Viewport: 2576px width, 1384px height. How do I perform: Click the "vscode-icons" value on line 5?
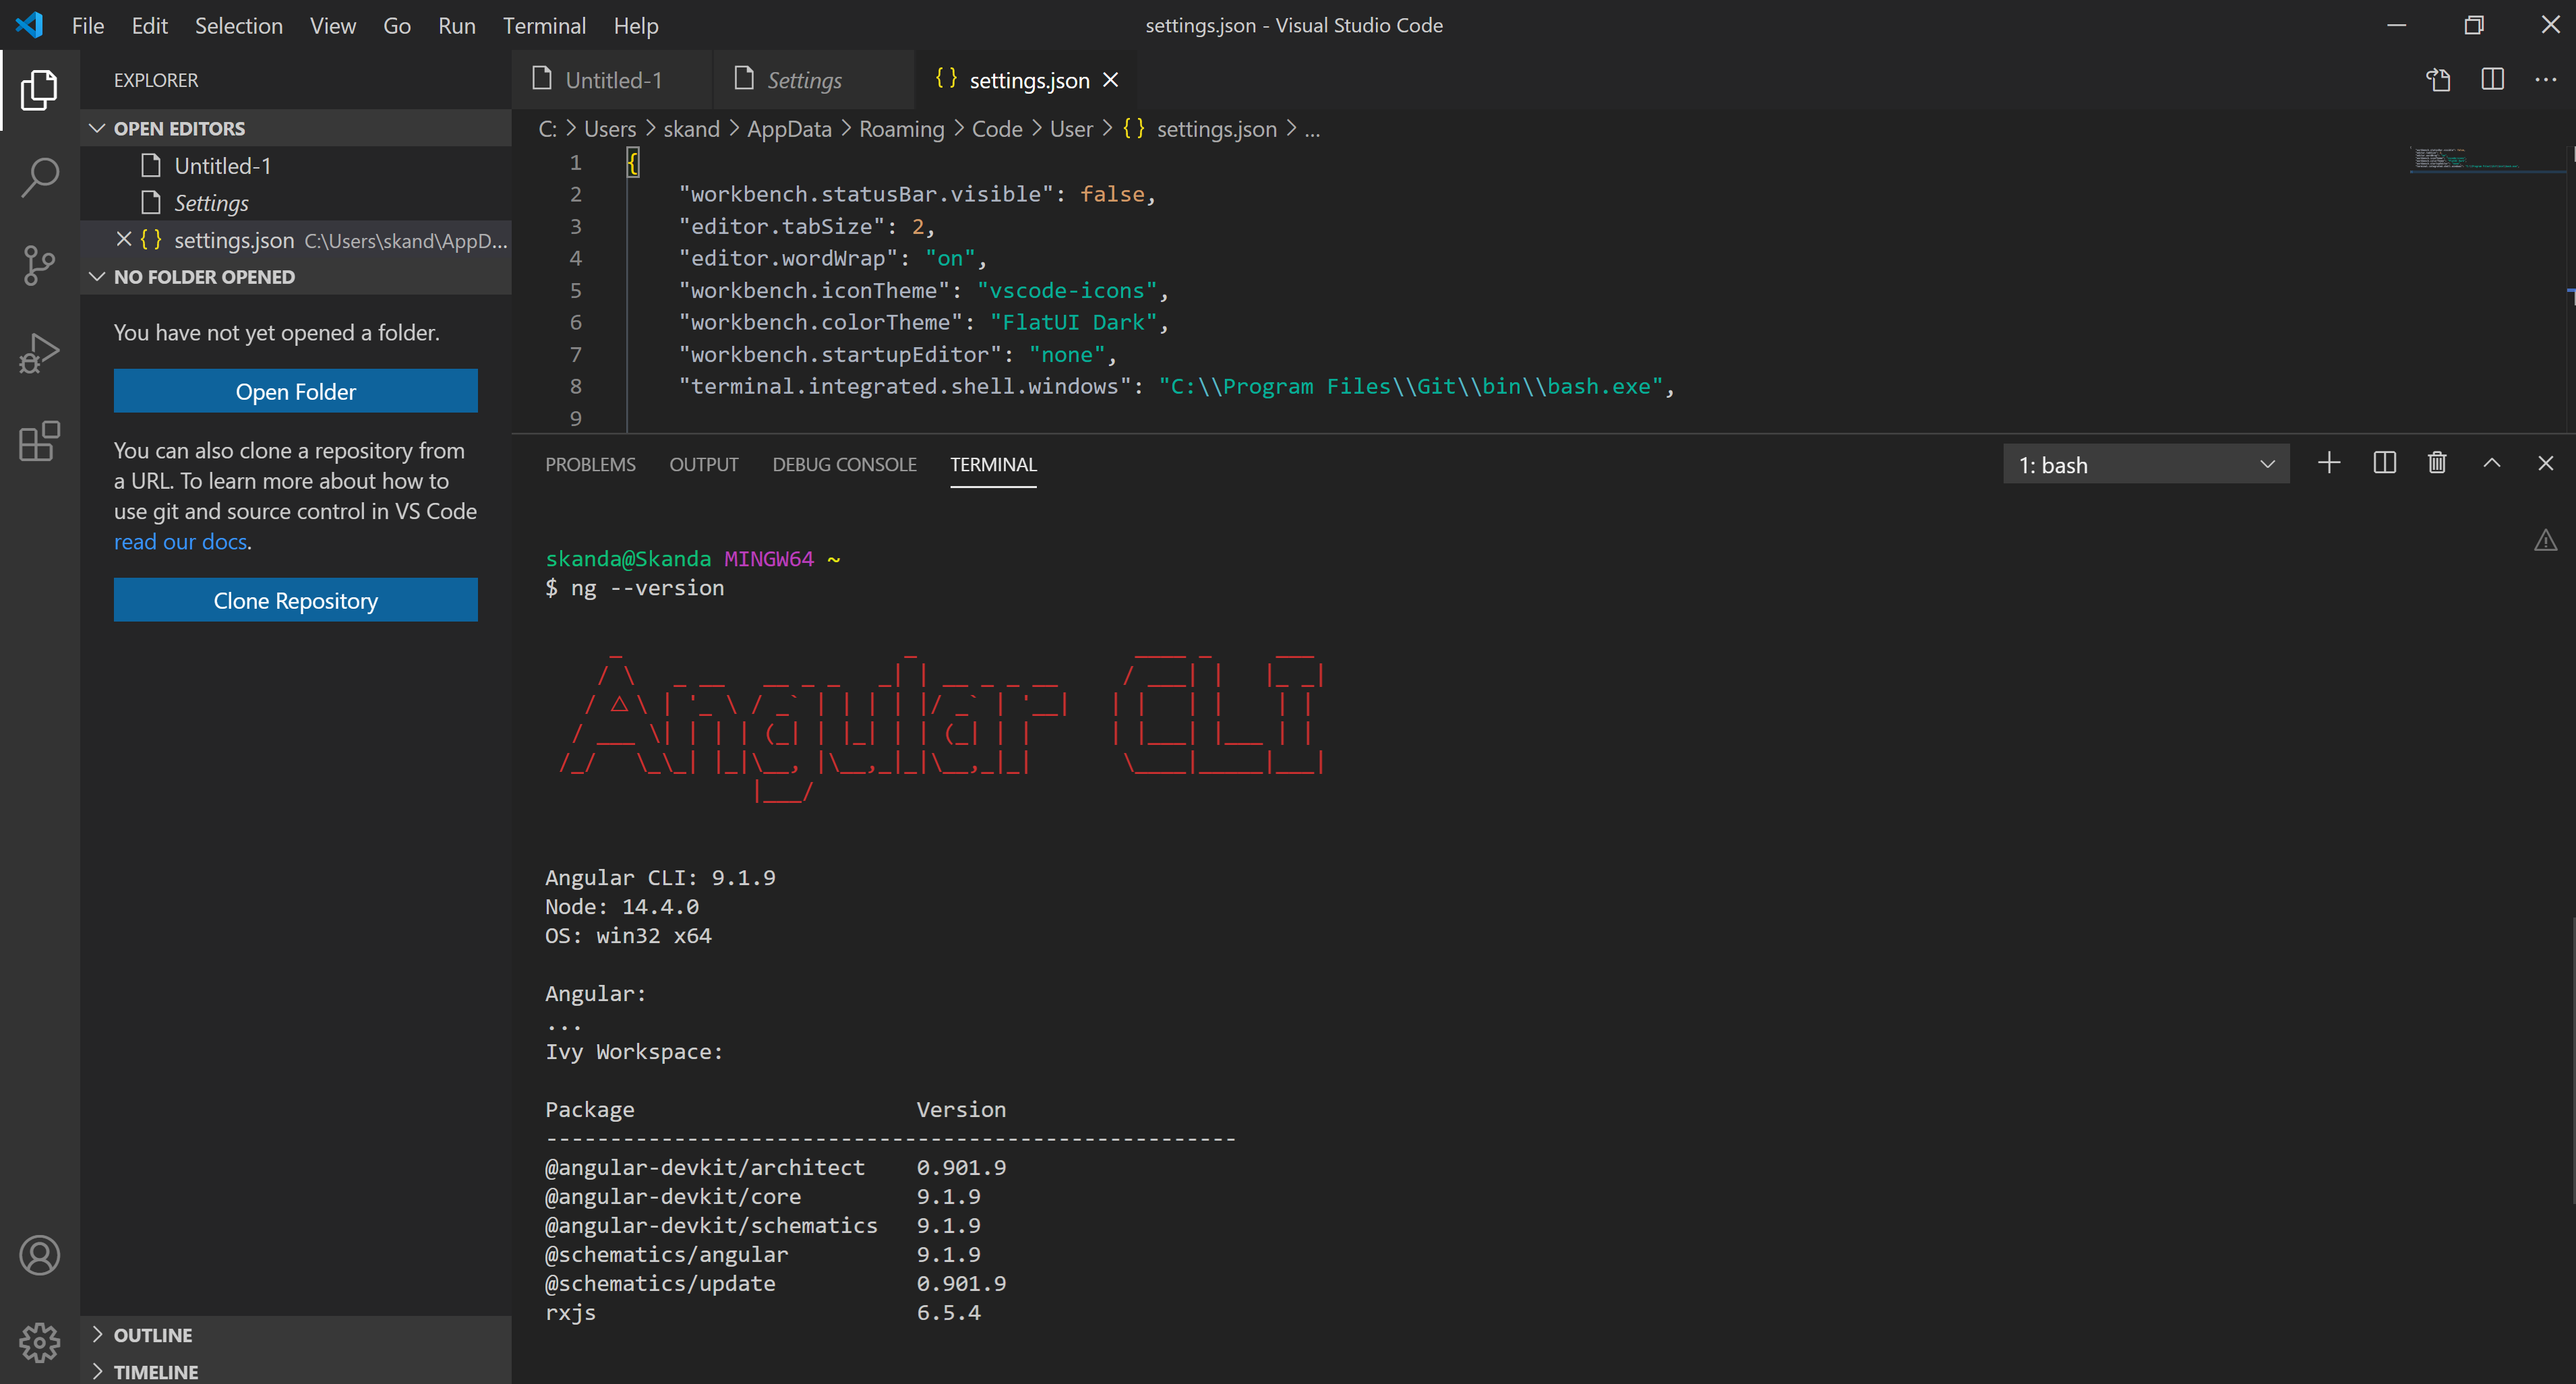[x=1066, y=290]
